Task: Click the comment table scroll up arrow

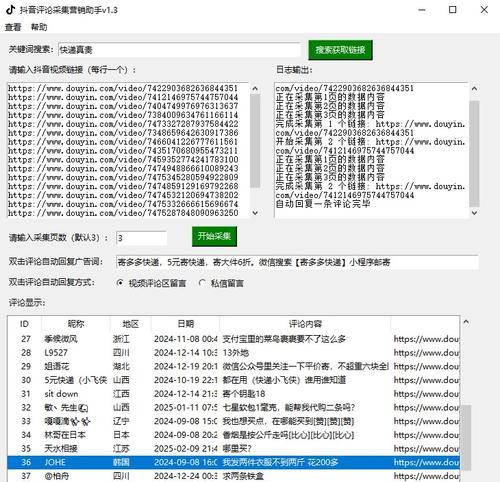Action: click(466, 322)
